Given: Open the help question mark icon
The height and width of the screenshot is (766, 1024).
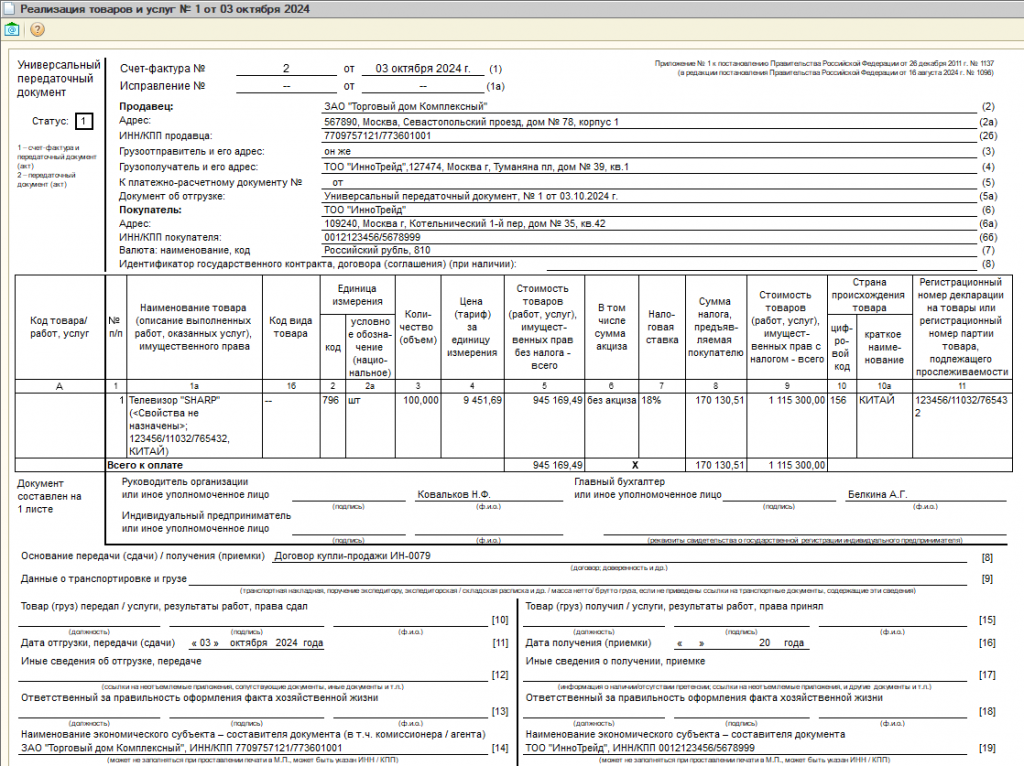Looking at the screenshot, I should [38, 29].
